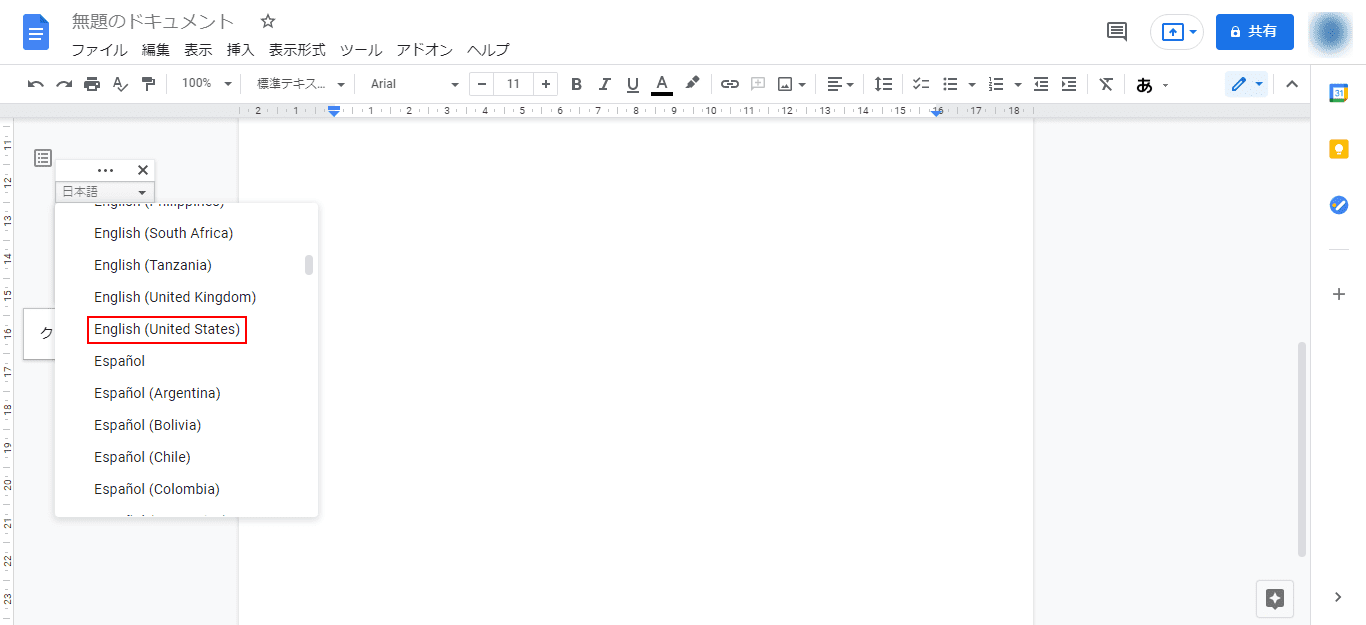
Task: Insert a link using chain icon
Action: pos(730,84)
